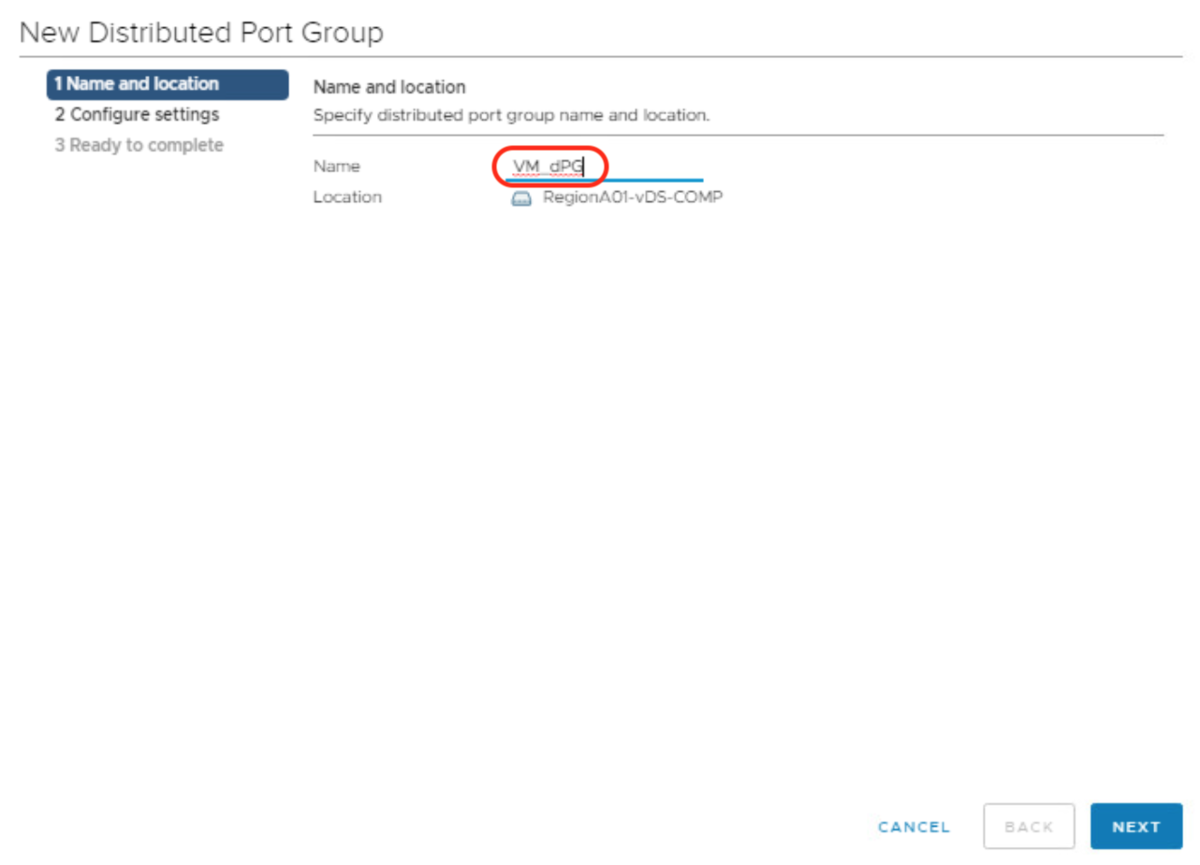This screenshot has height=865, width=1200.
Task: Click the Location field label
Action: click(347, 197)
